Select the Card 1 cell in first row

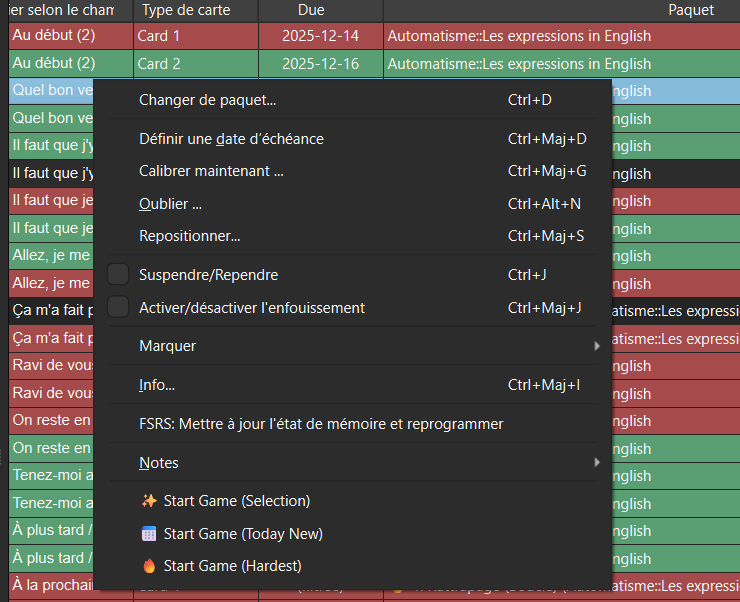click(196, 36)
